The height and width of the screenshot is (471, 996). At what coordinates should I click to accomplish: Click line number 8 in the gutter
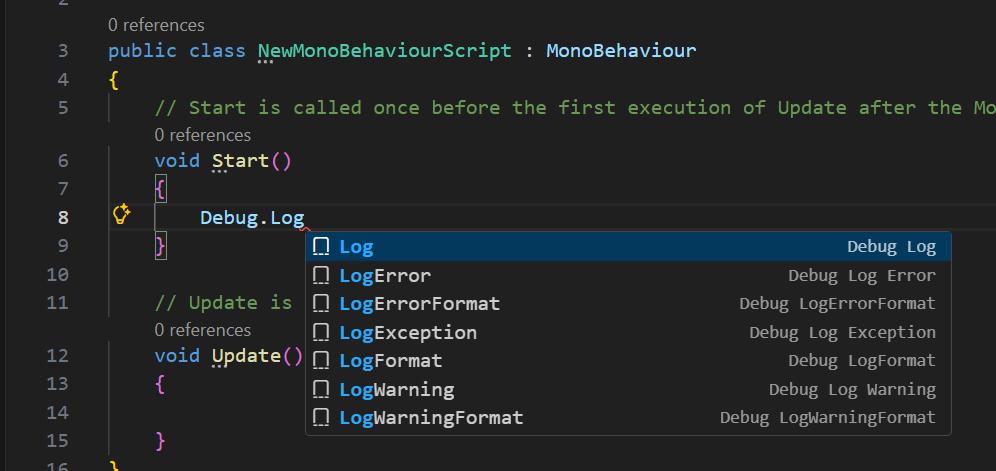pos(63,218)
